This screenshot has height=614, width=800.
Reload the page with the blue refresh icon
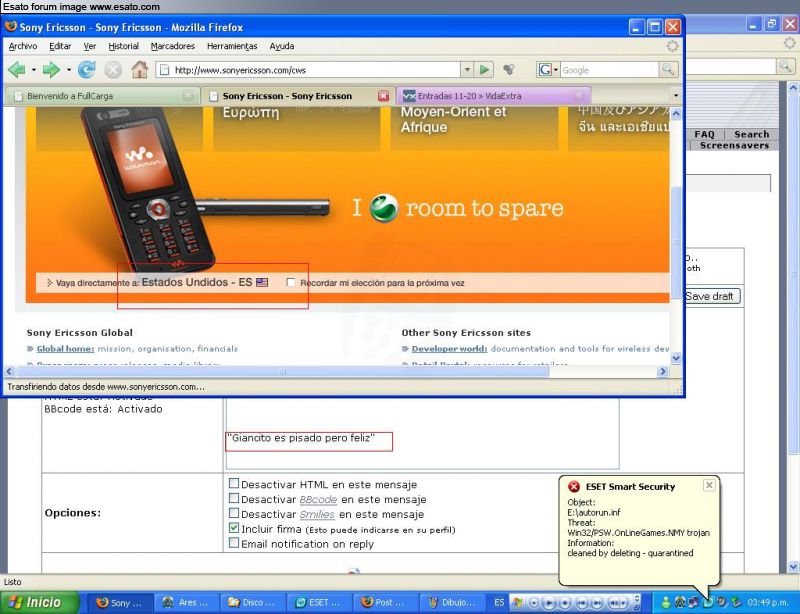87,69
